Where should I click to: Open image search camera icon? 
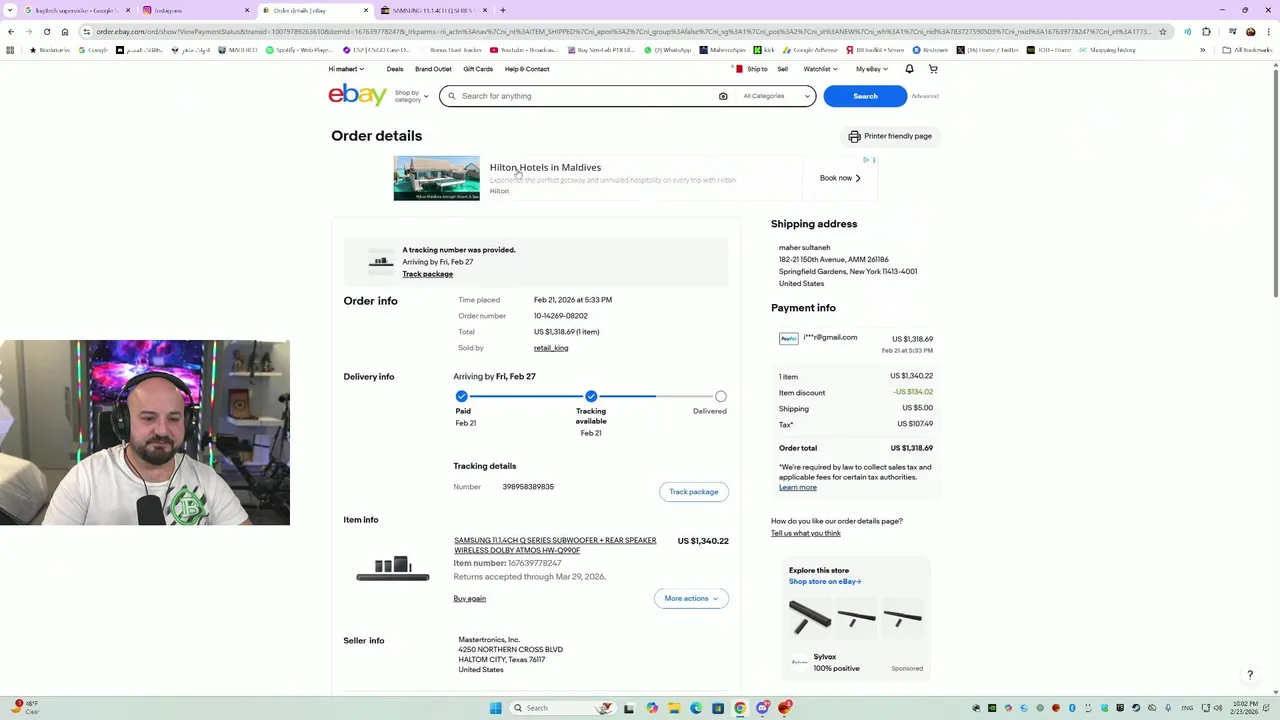point(723,96)
